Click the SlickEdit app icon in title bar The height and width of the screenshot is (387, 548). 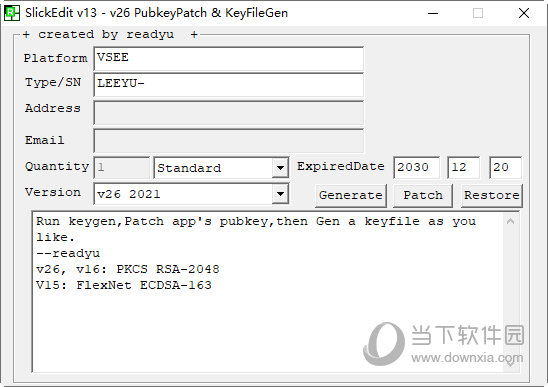point(12,13)
